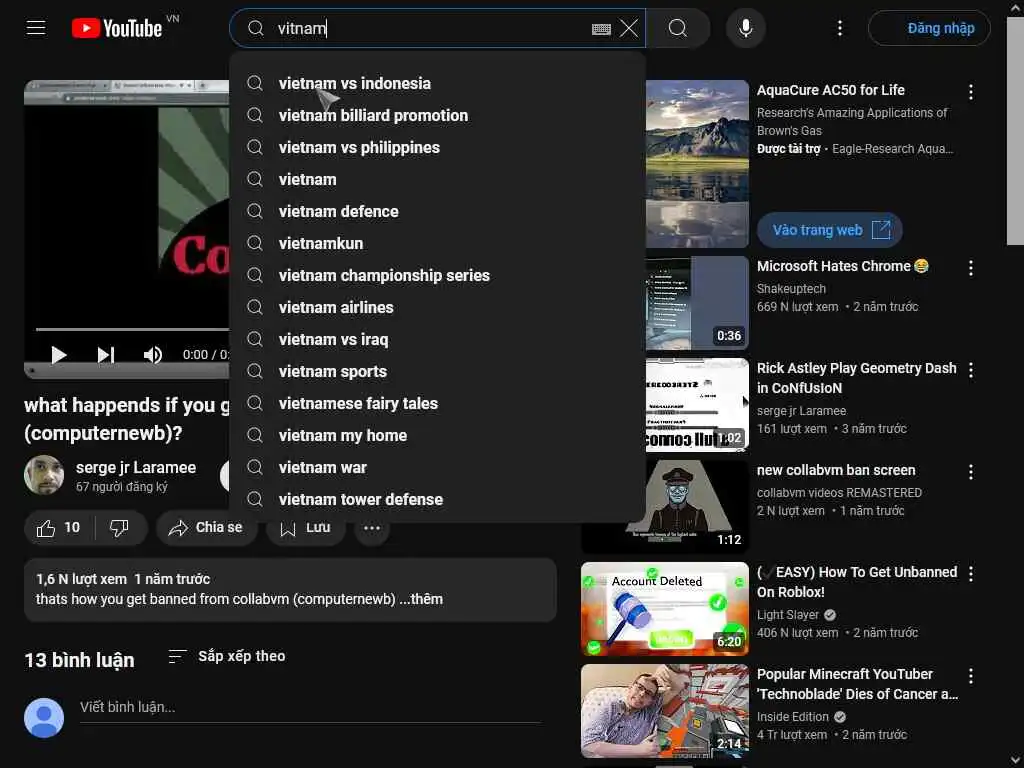1024x768 pixels.
Task: Choose suggestion vietnam tower defense
Action: click(x=438, y=500)
